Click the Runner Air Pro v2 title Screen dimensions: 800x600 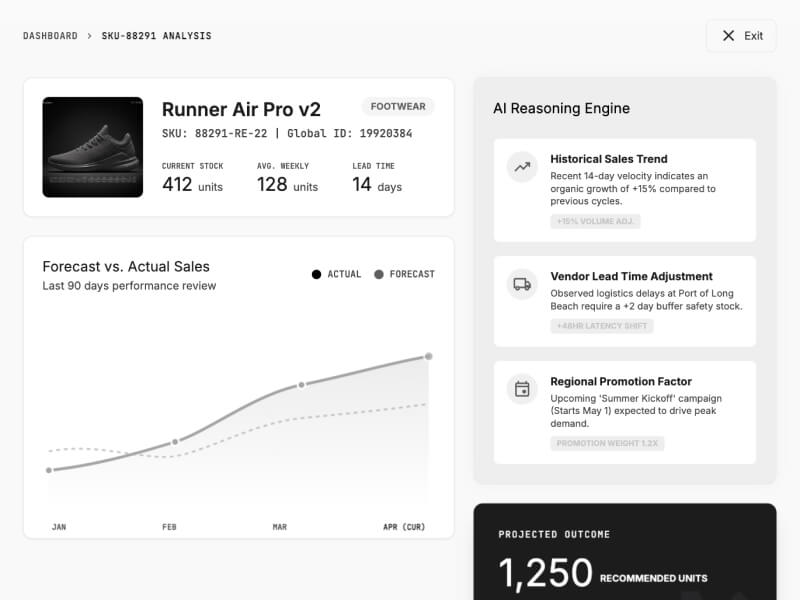(241, 109)
